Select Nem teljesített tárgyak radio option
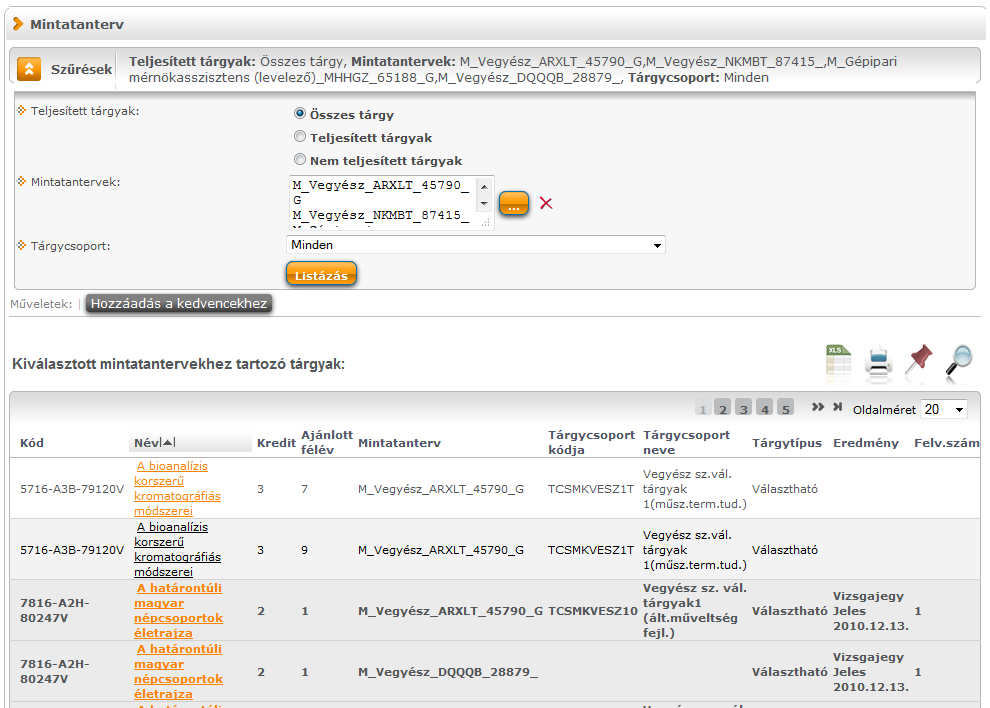This screenshot has width=990, height=708. (300, 160)
